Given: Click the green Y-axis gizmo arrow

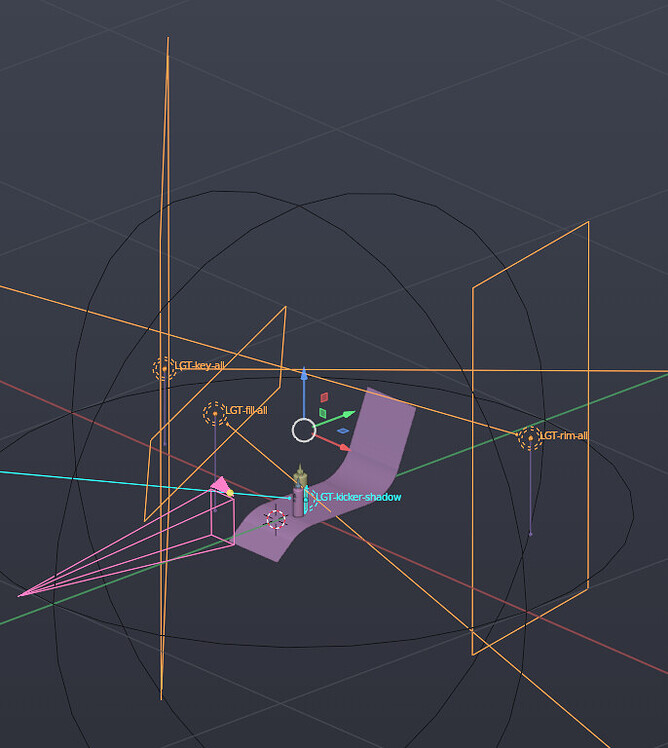Looking at the screenshot, I should point(348,414).
